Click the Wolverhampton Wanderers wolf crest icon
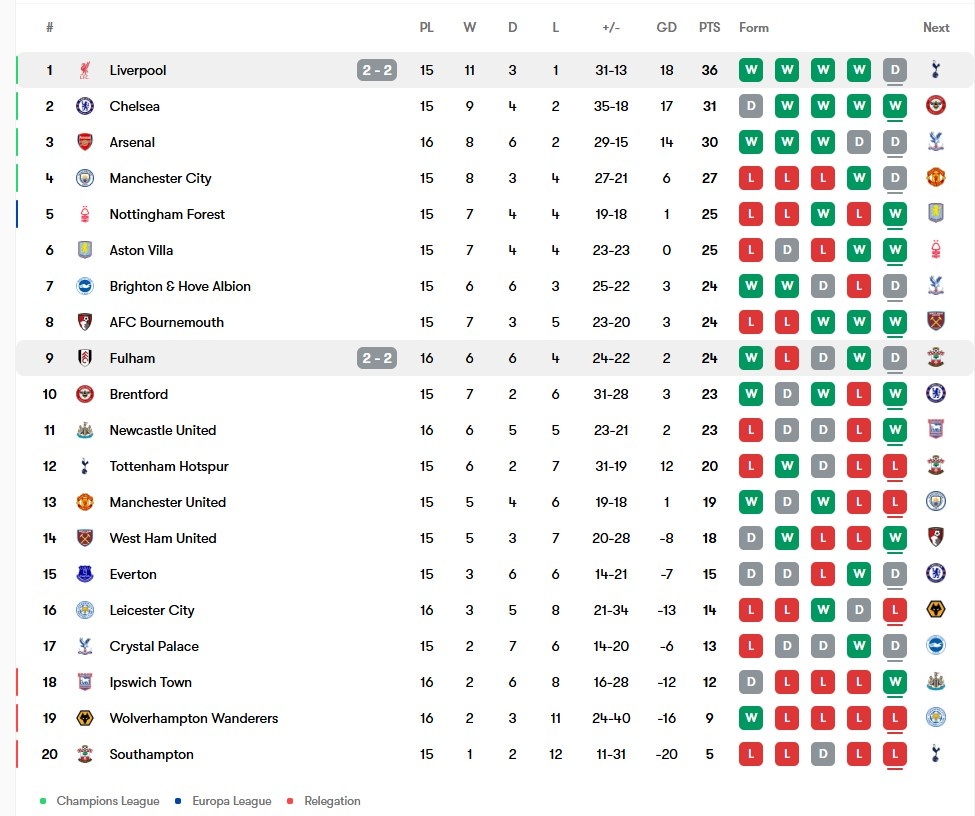The image size is (975, 816). click(85, 718)
